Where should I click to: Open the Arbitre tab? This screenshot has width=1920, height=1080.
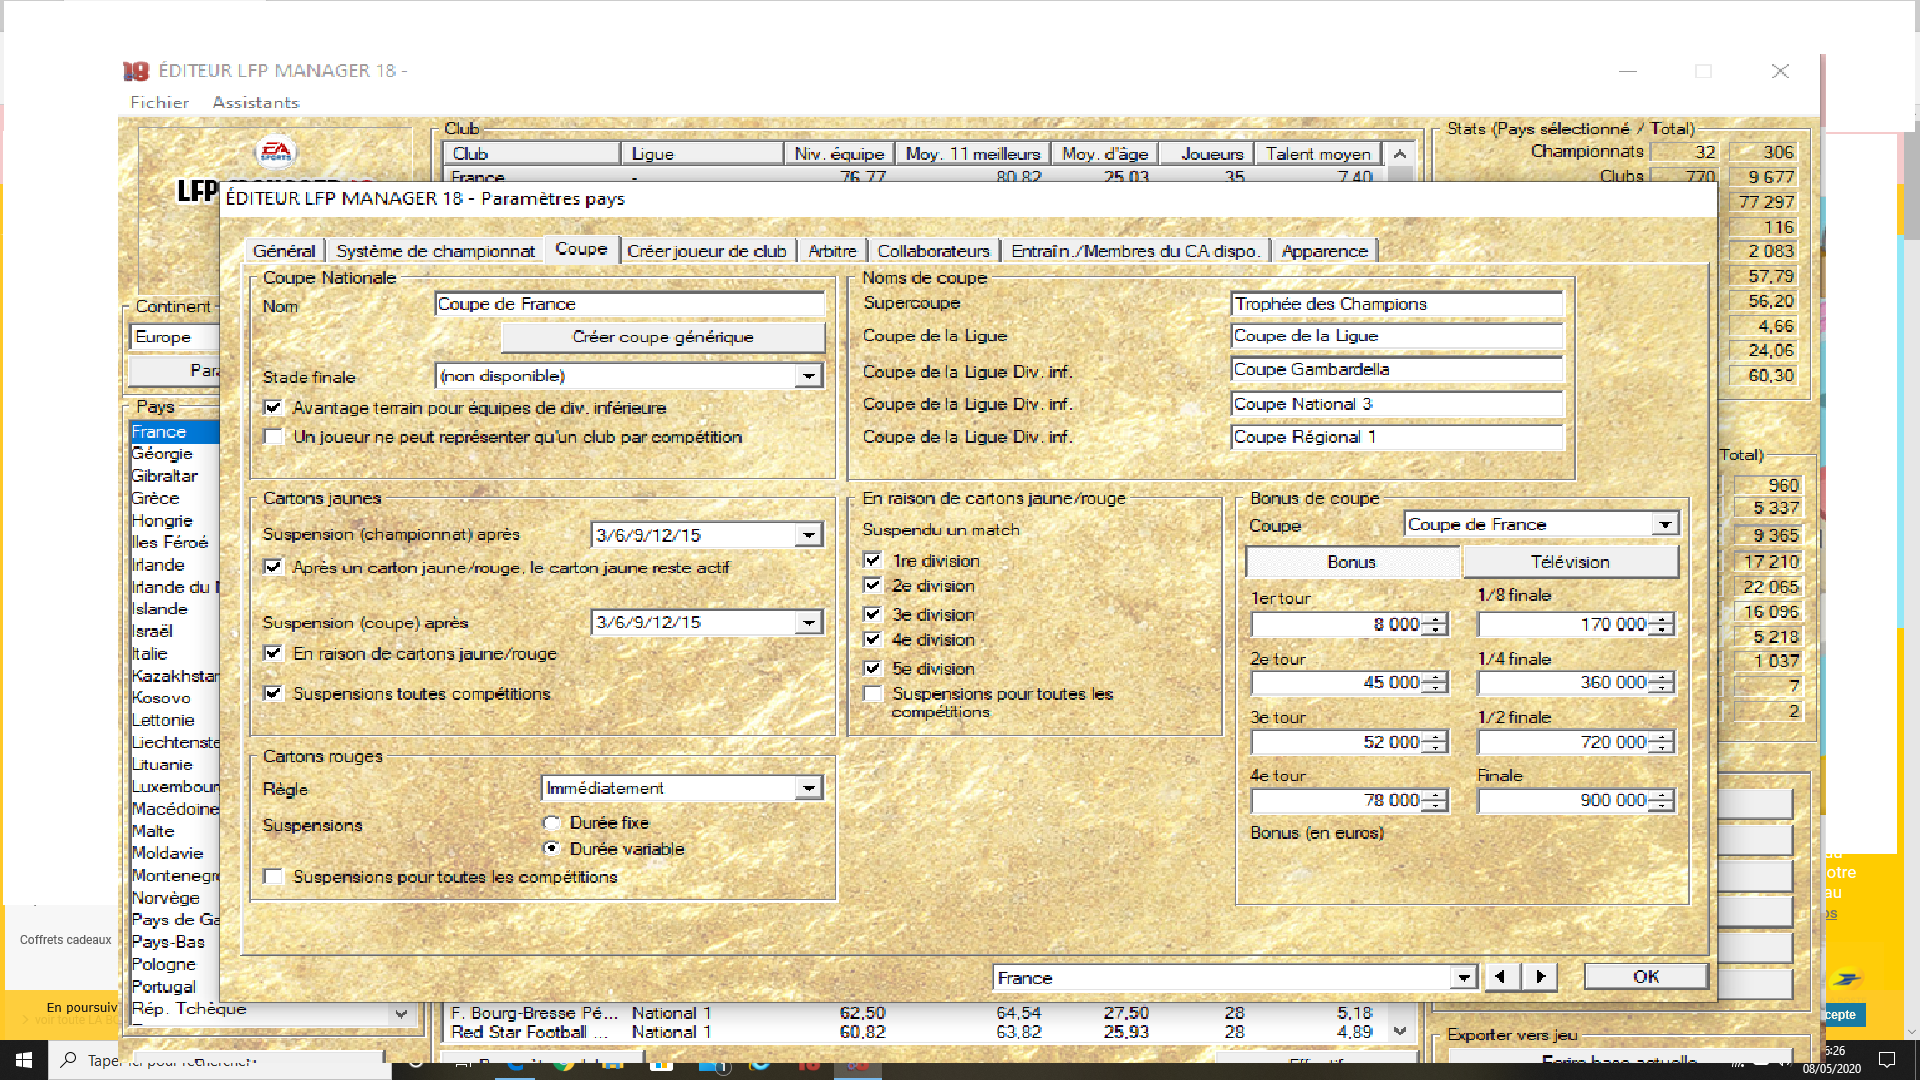click(832, 251)
